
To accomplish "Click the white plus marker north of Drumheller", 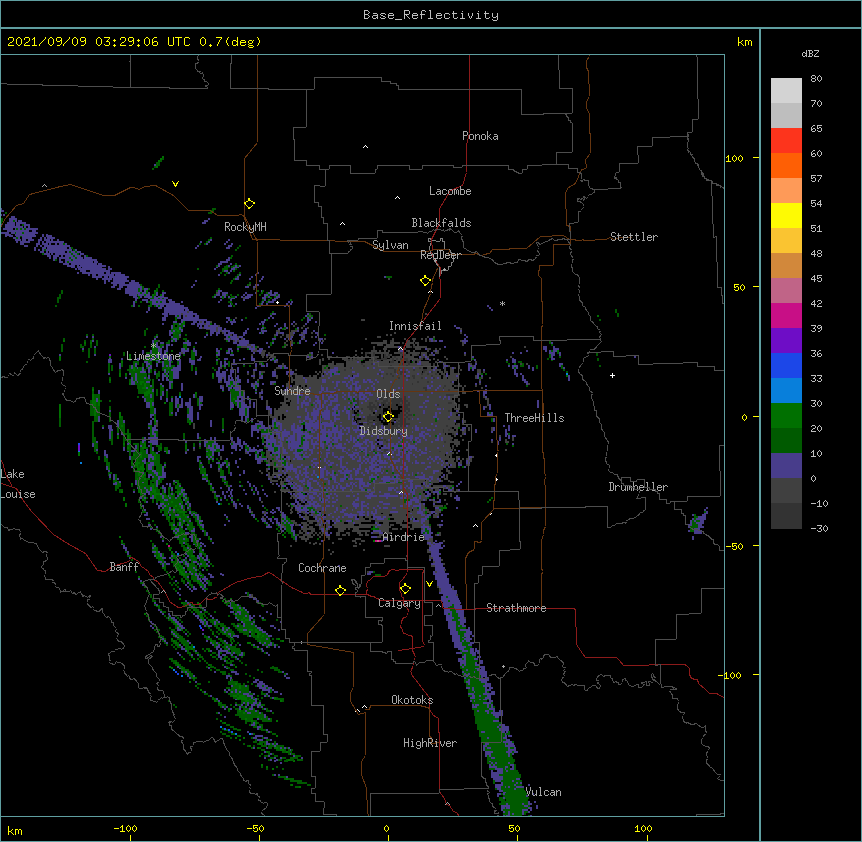I will point(612,375).
